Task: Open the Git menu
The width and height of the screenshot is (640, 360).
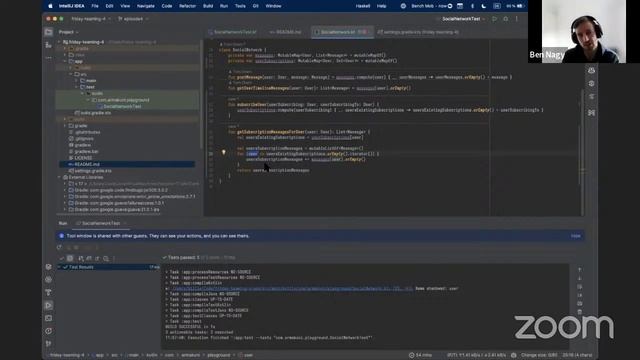Action: click(x=256, y=6)
